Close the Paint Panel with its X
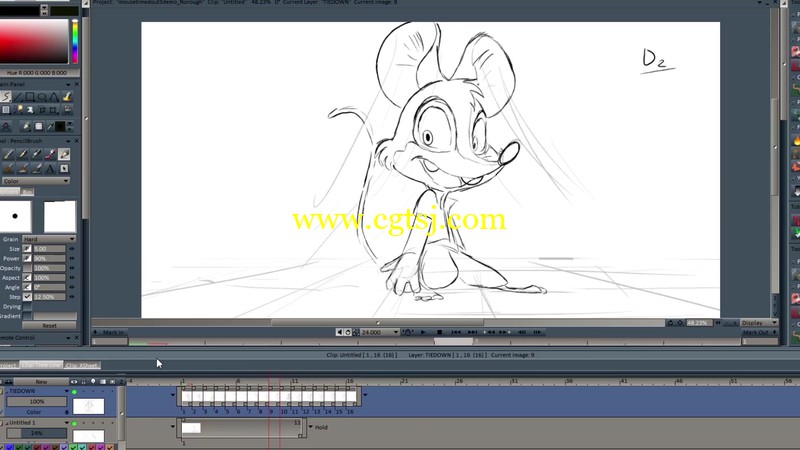The height and width of the screenshot is (450, 800). pyautogui.click(x=77, y=84)
